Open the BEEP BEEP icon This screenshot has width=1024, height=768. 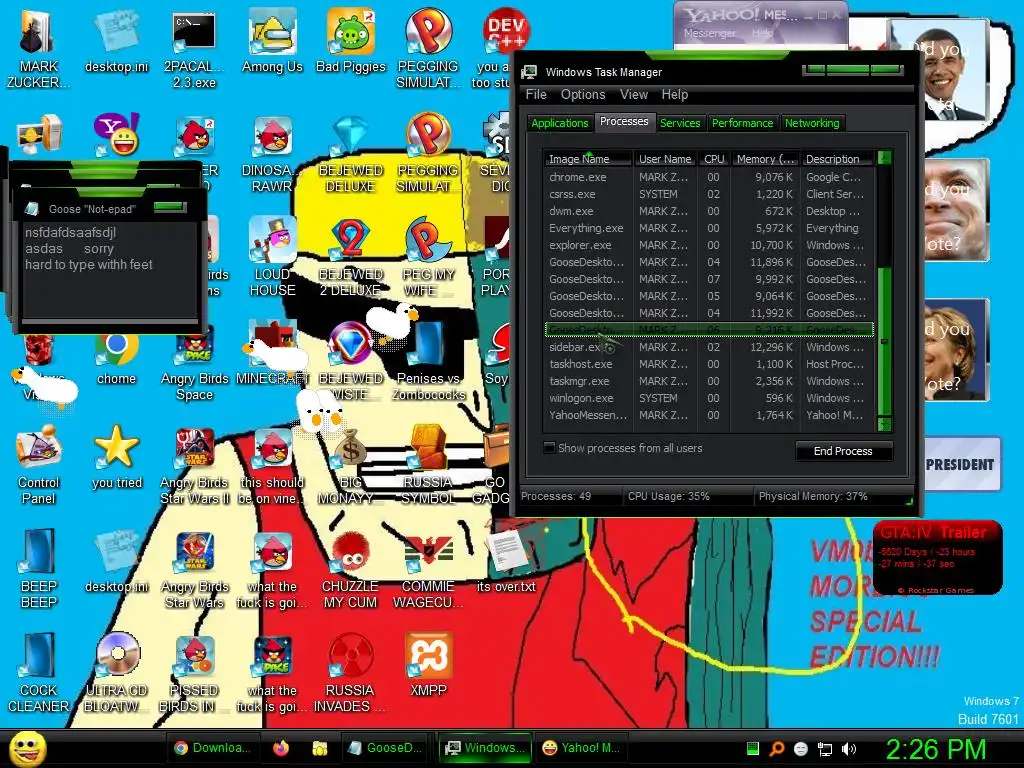(x=38, y=568)
